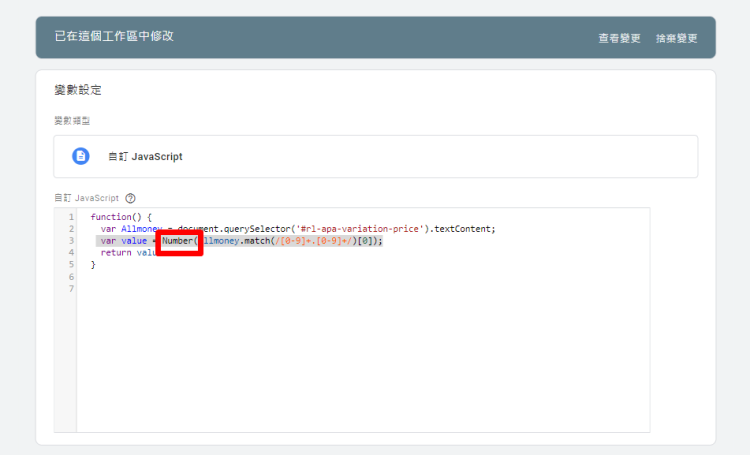Screen dimensions: 750x455
Task: Select the 自訂 JavaScript variable type icon
Action: click(80, 156)
